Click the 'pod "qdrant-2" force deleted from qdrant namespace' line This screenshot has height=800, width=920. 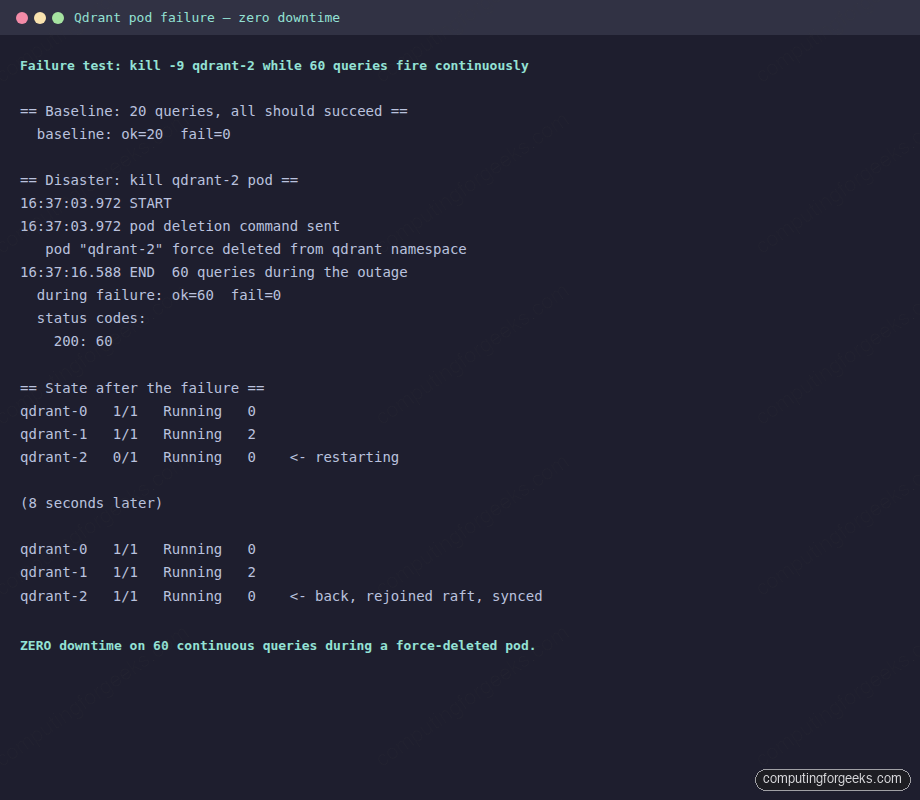pos(256,249)
